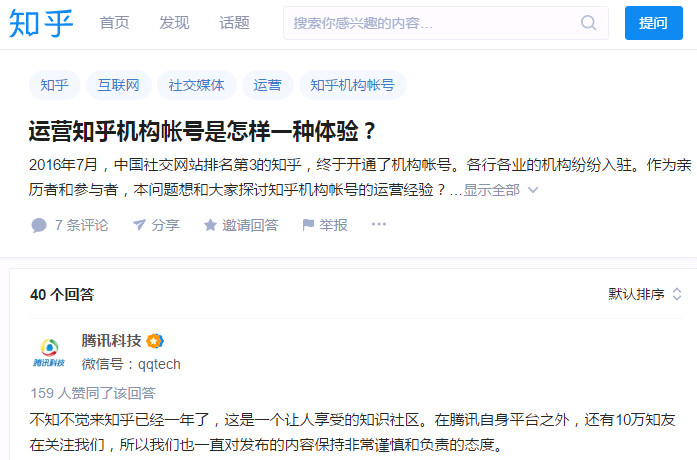Open the 腾讯科技 author name link
Image resolution: width=697 pixels, height=460 pixels.
pyautogui.click(x=111, y=341)
